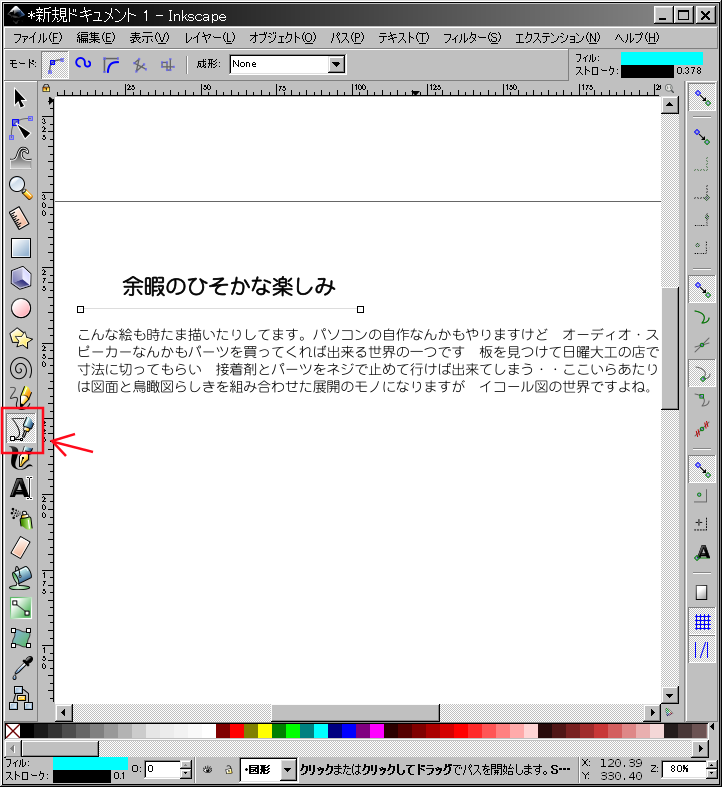Toggle snap to guides
The height and width of the screenshot is (787, 722).
pos(702,649)
